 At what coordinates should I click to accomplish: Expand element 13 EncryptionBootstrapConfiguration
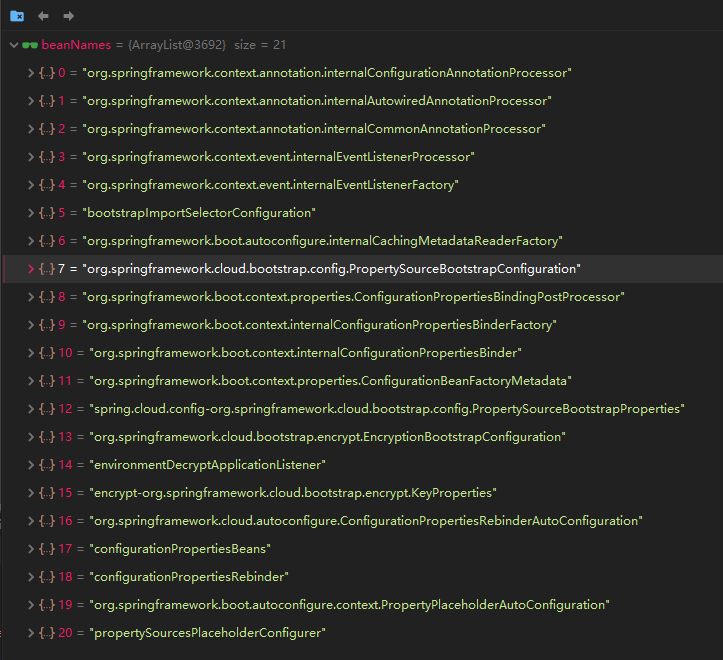(30, 437)
